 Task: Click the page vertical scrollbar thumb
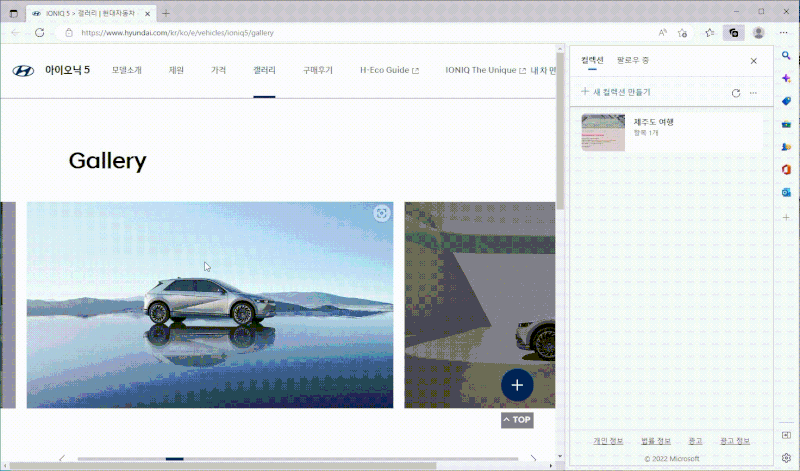(x=560, y=131)
